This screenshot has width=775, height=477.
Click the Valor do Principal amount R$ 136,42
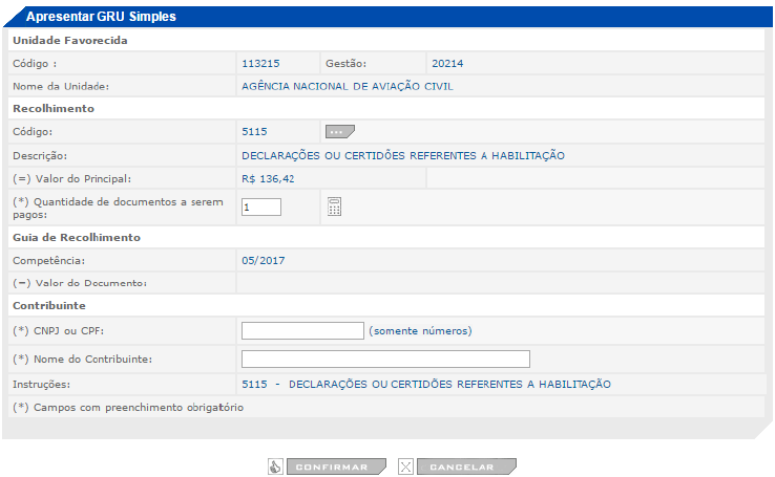(x=267, y=179)
